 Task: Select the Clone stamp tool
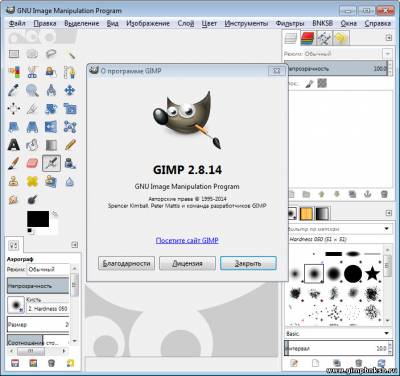(x=14, y=182)
